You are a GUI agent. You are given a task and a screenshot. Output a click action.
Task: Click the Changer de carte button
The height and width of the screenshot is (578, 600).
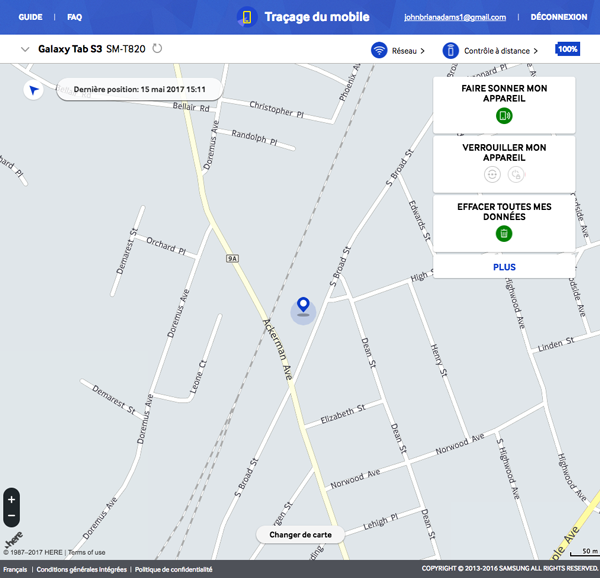(300, 535)
